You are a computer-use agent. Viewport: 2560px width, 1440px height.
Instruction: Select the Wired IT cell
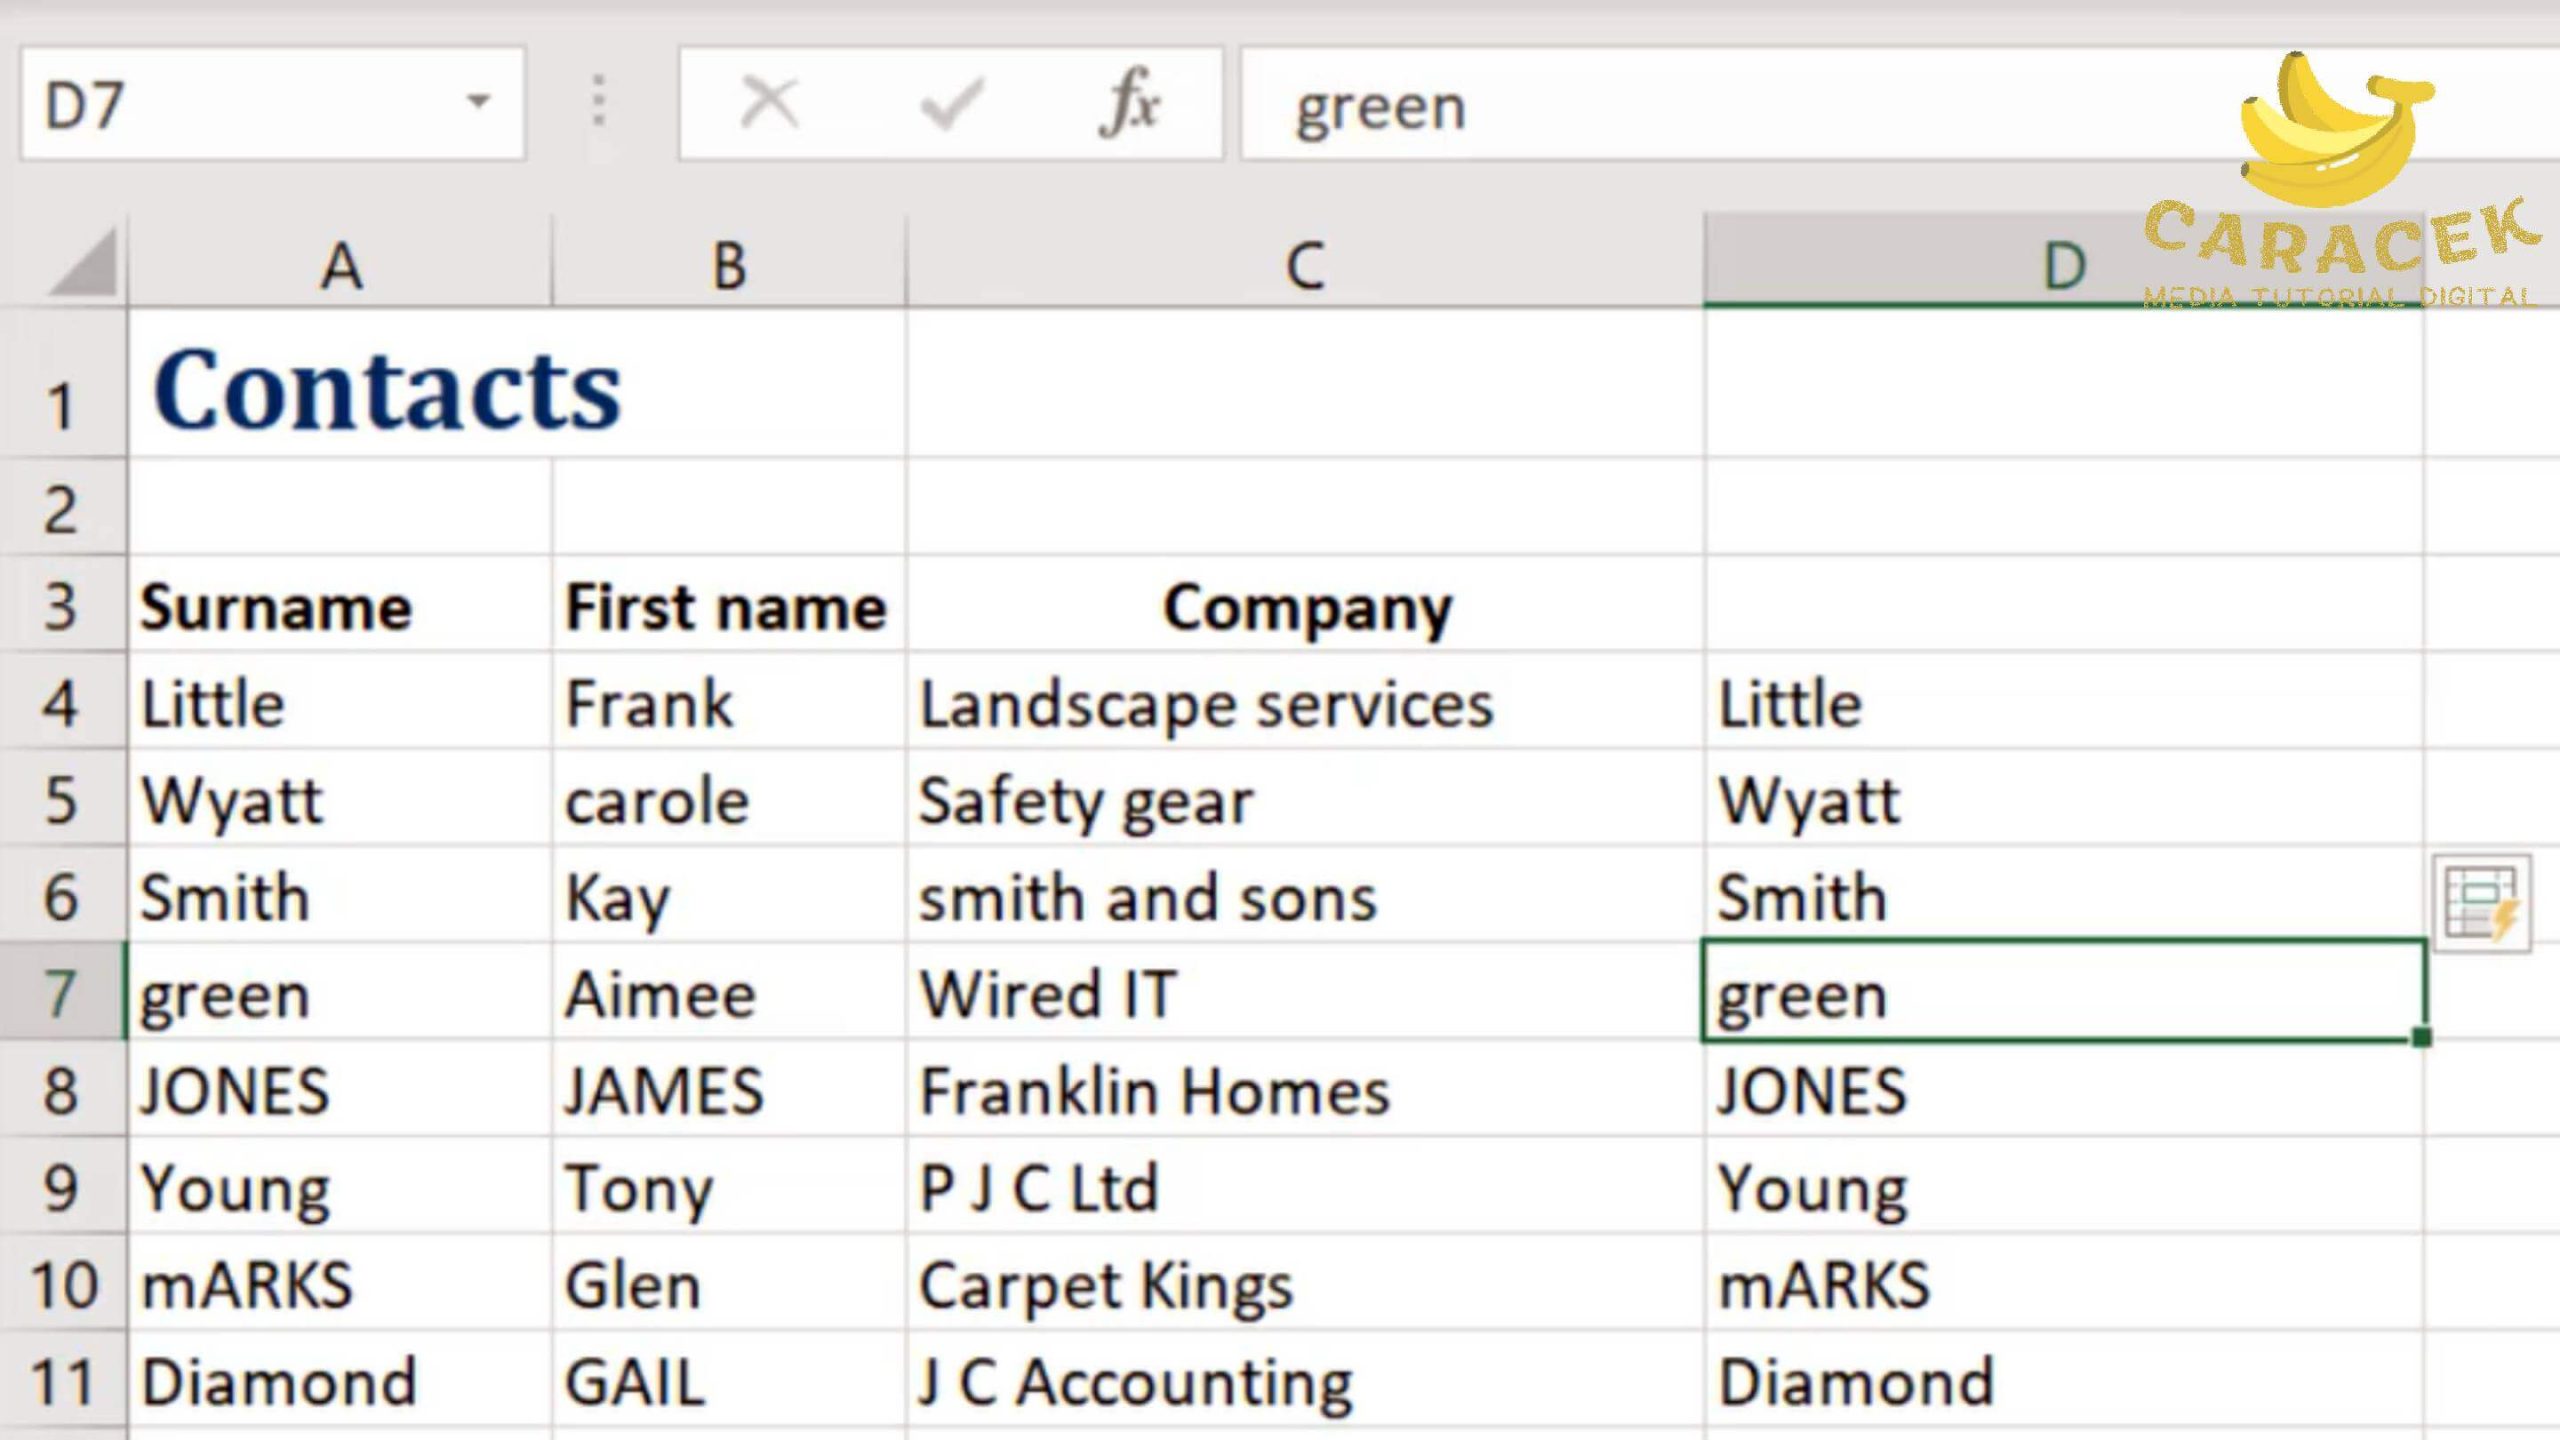[1305, 991]
